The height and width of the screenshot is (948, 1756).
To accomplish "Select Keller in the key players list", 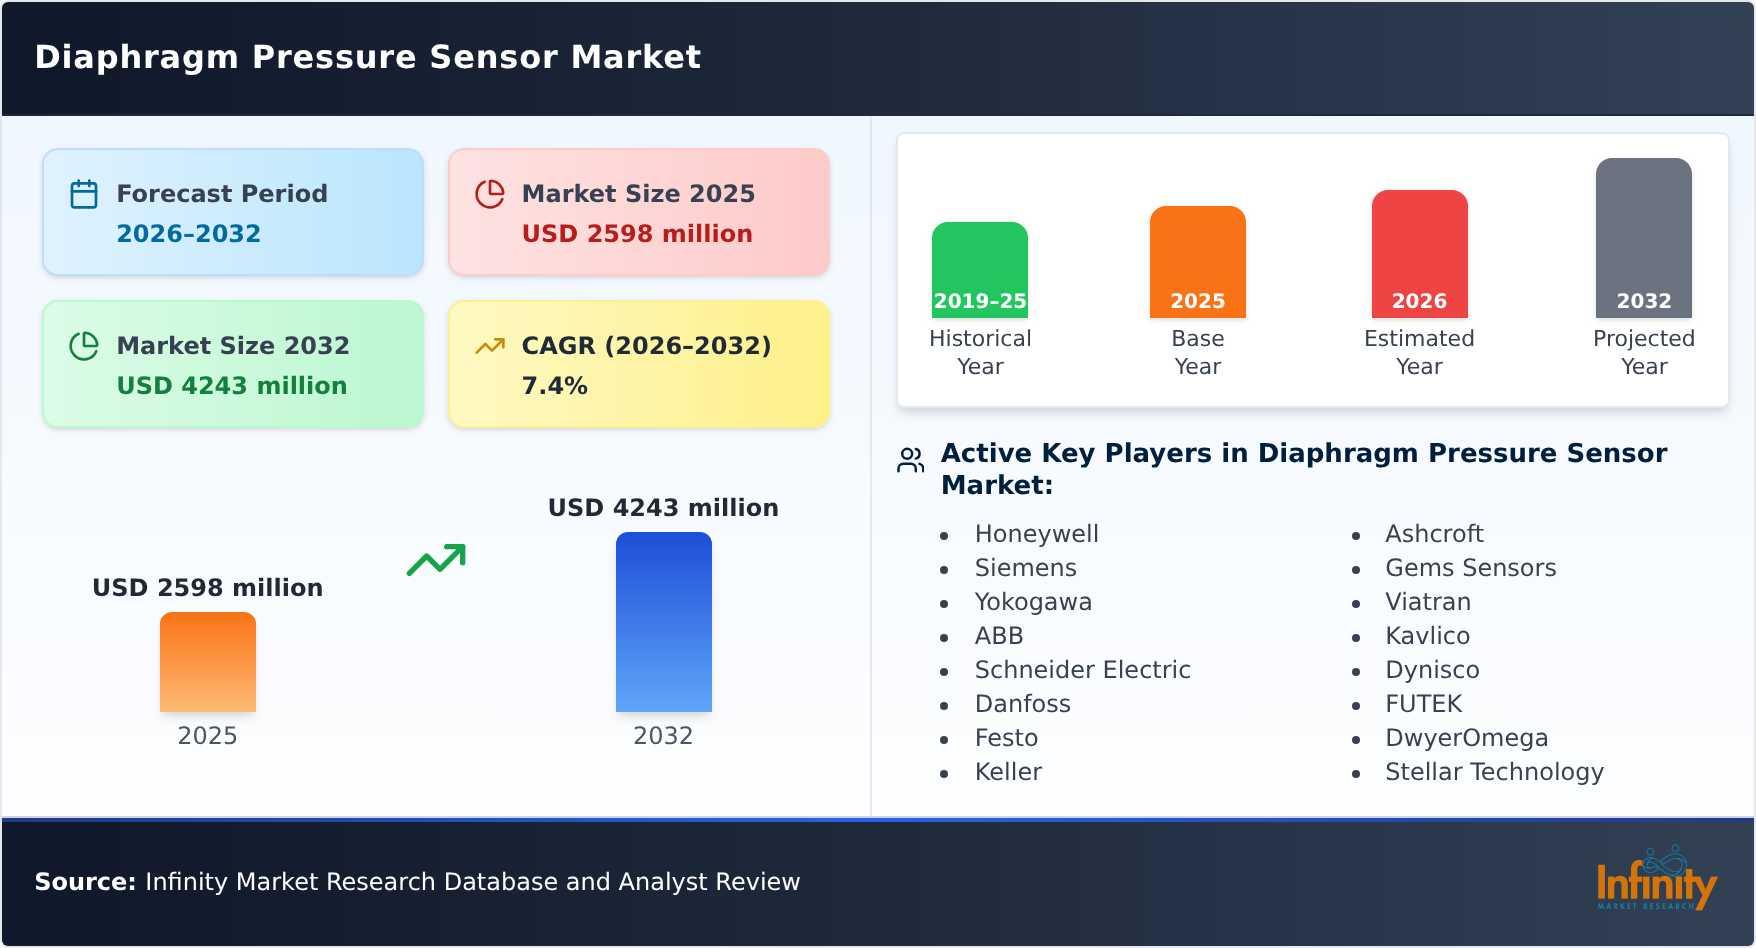I will [1009, 772].
